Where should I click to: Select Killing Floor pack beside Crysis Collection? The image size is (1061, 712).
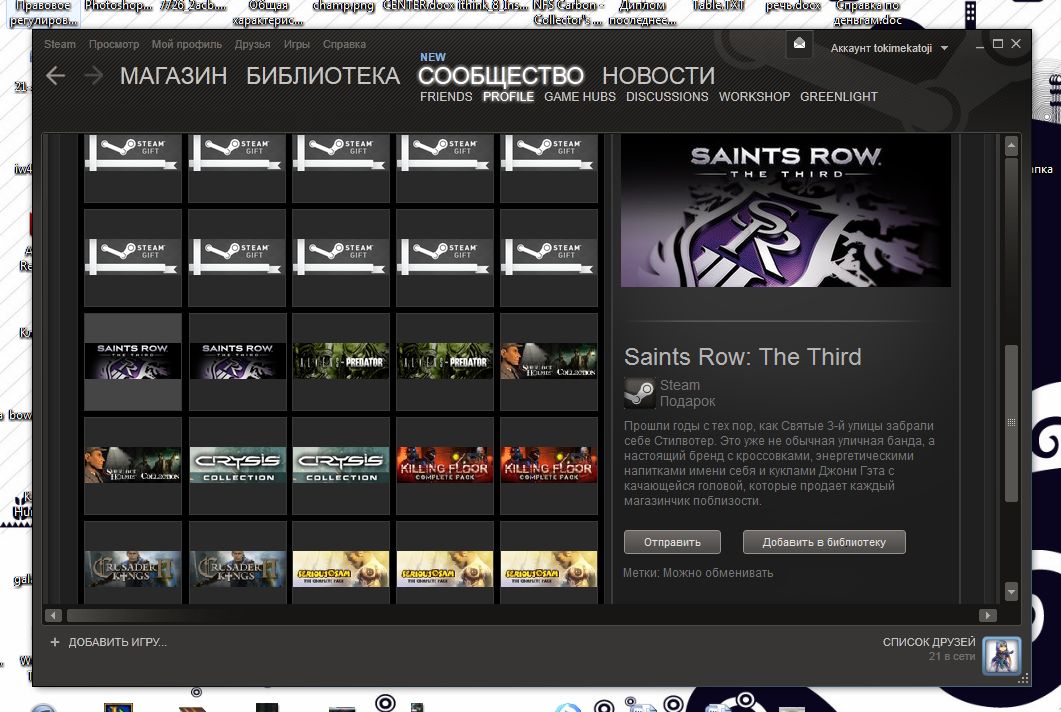(x=445, y=466)
